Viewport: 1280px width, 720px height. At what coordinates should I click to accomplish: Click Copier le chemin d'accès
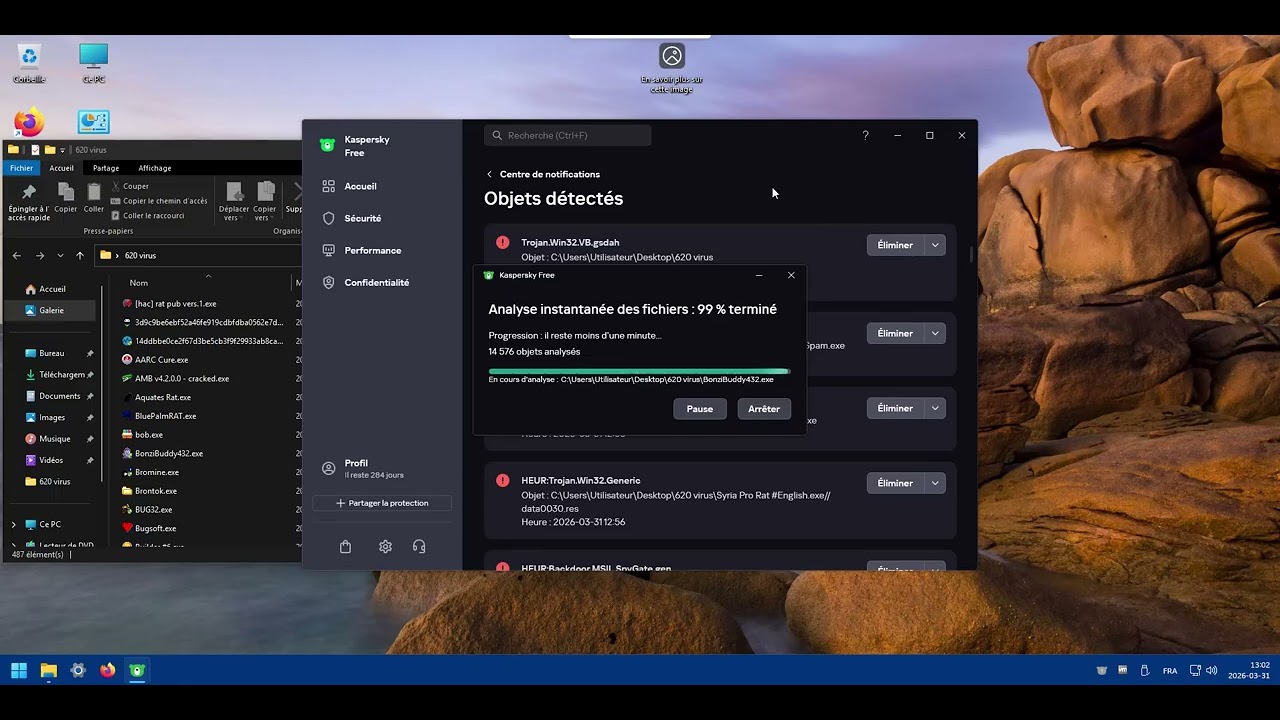tap(160, 201)
